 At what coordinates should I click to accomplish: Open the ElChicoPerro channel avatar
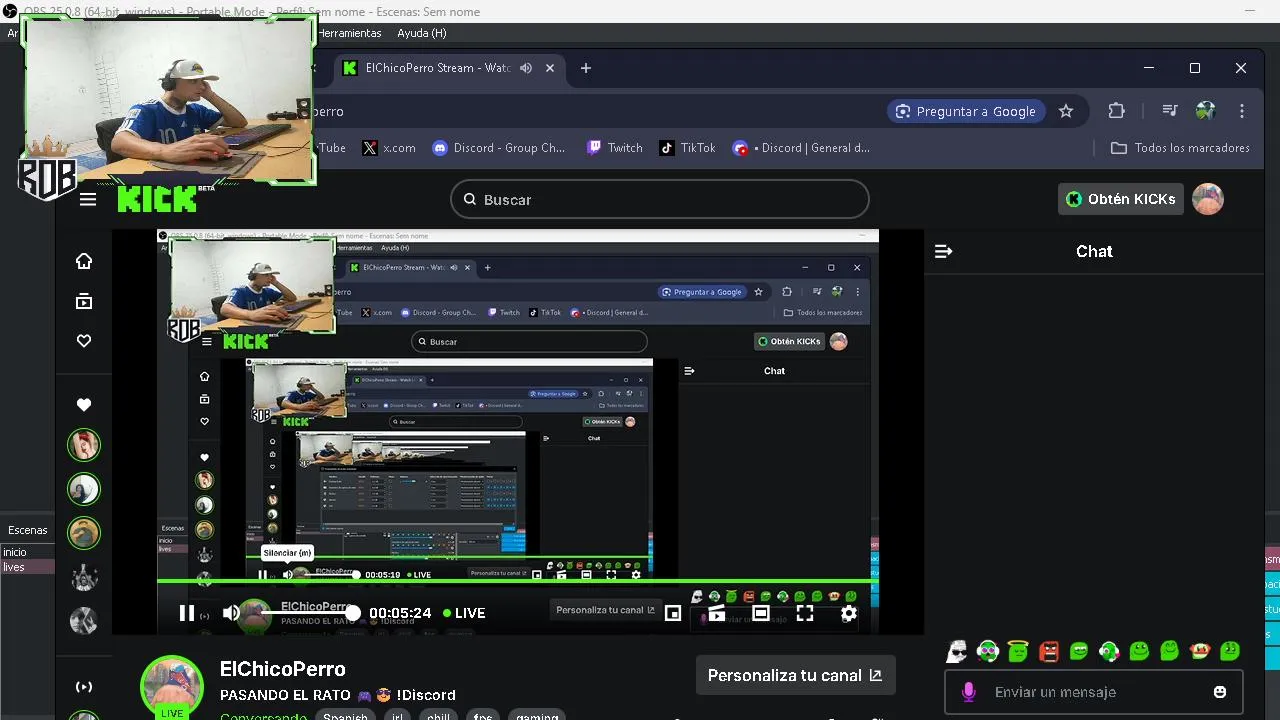point(172,687)
